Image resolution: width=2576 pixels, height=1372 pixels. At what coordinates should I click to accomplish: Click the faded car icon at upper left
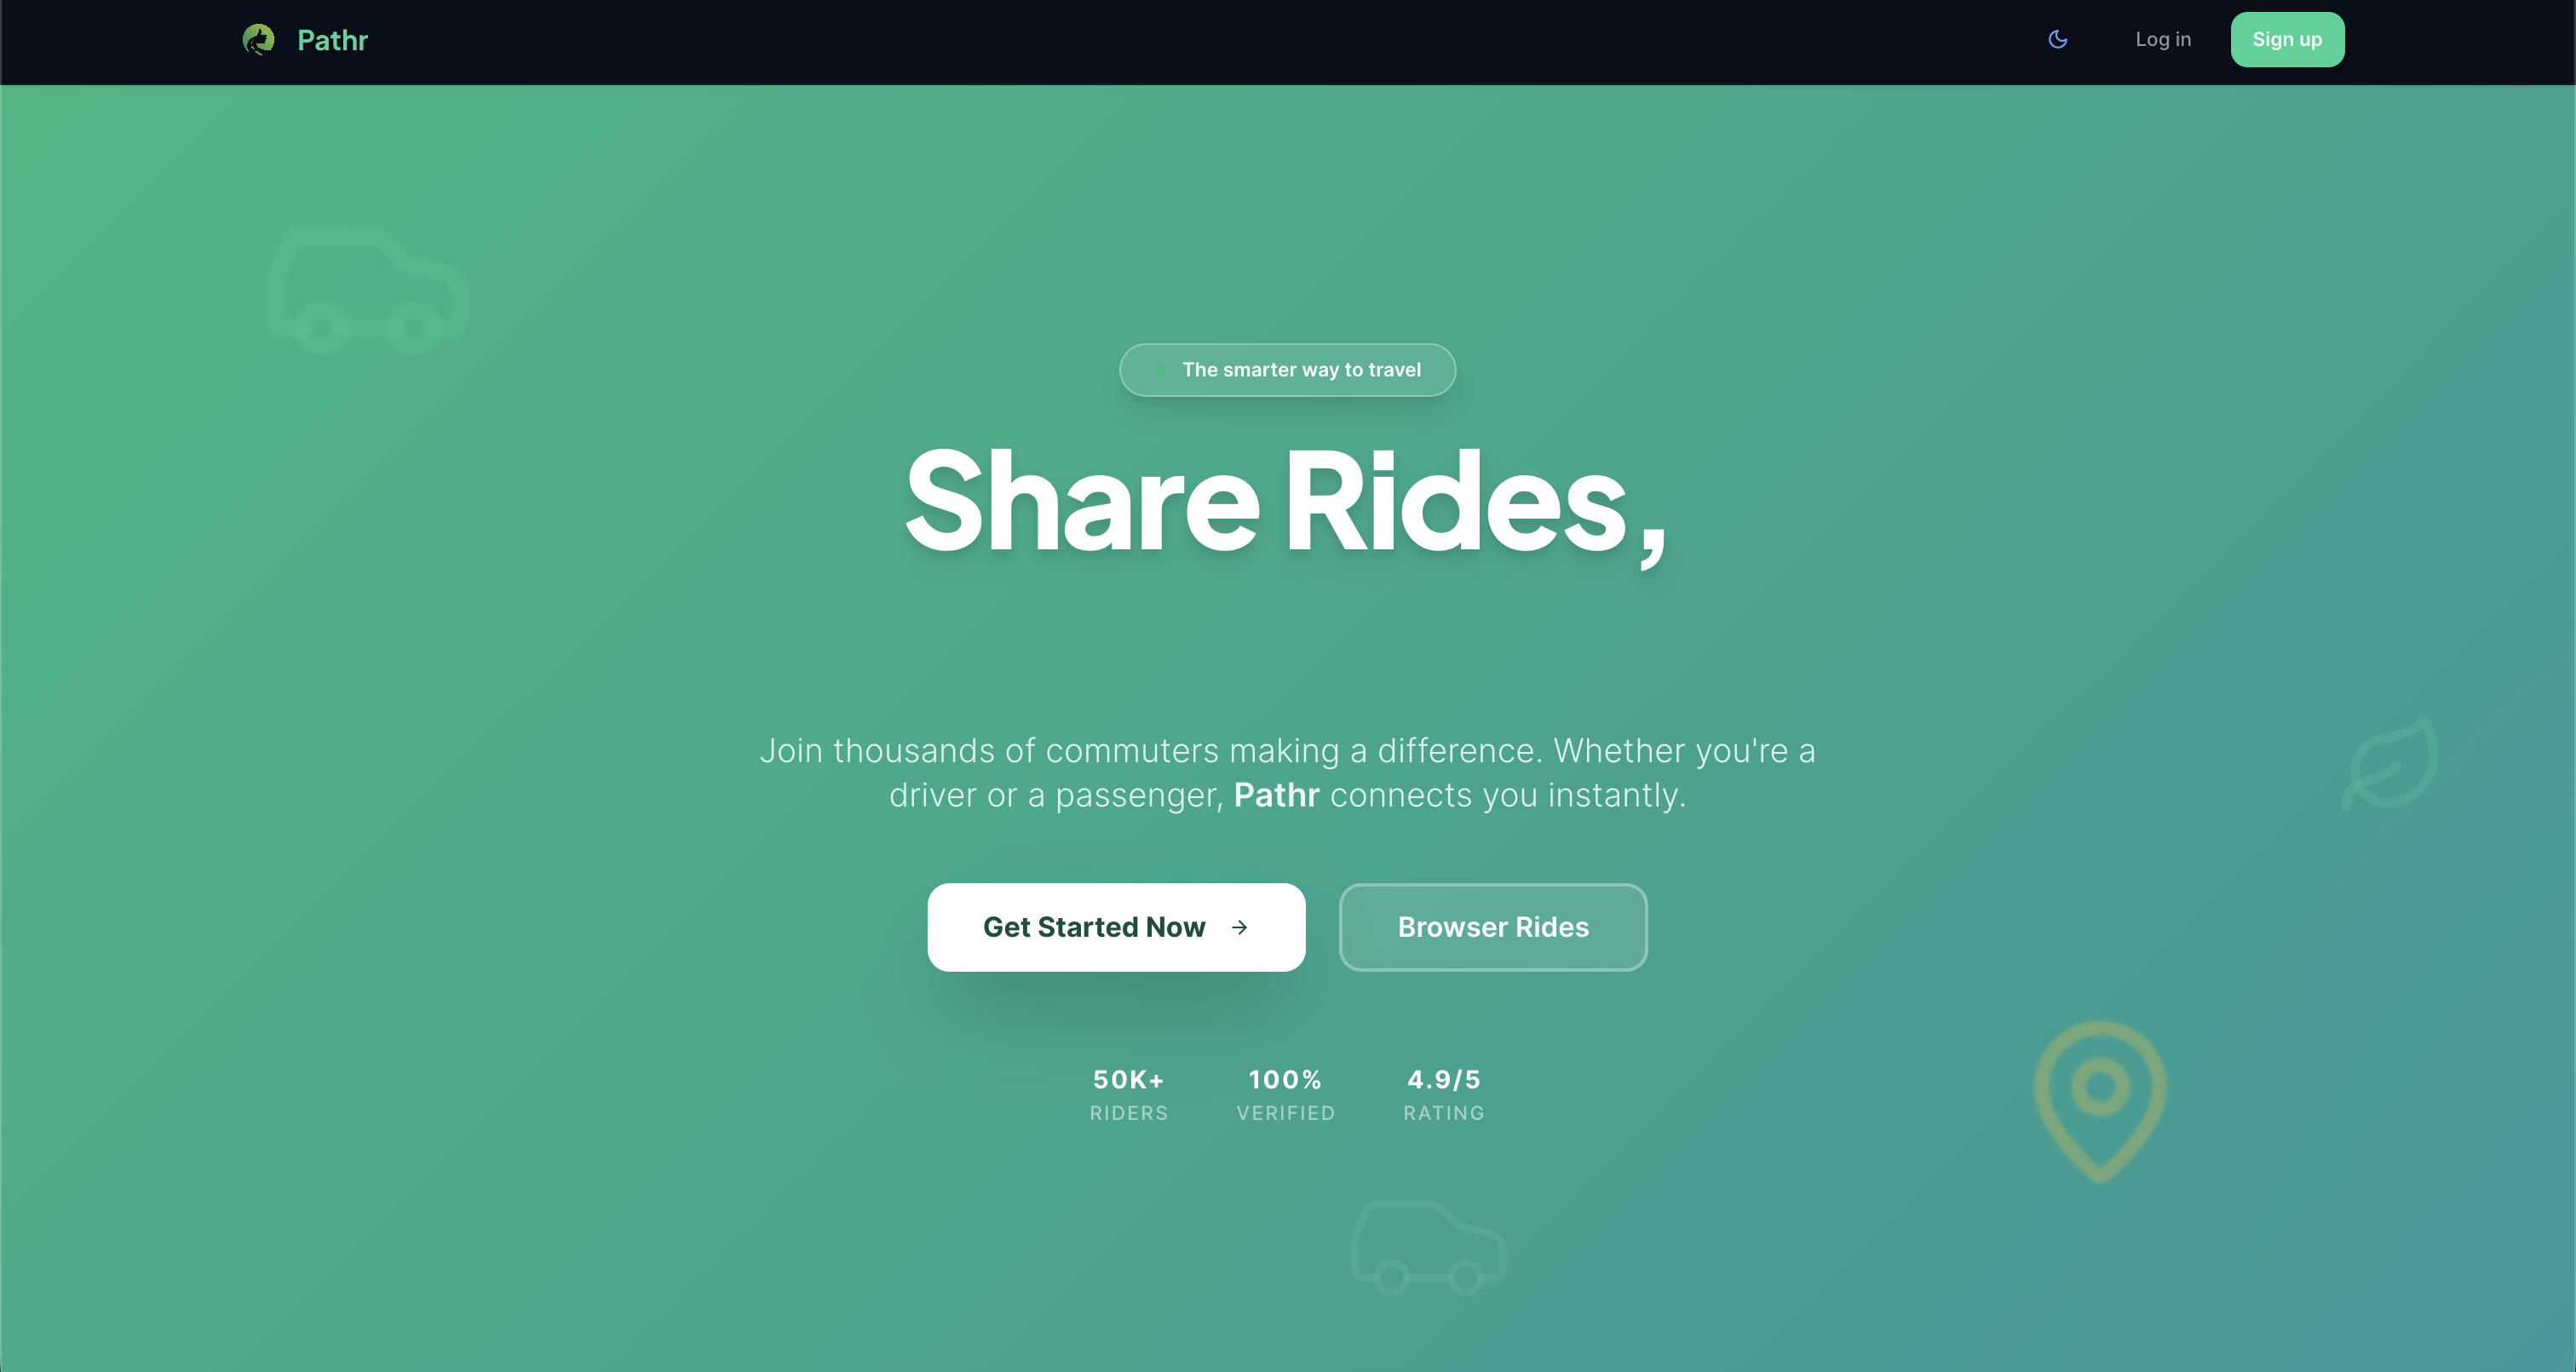click(368, 291)
